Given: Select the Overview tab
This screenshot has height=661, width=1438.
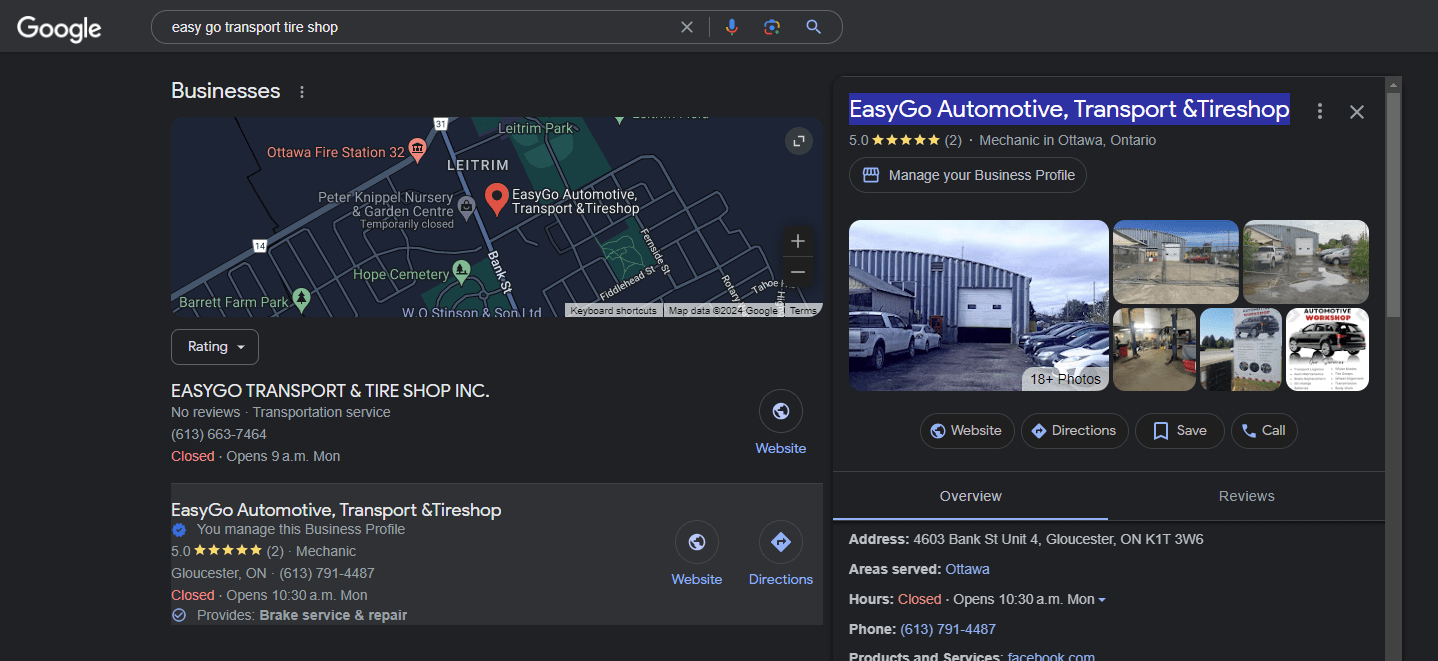Looking at the screenshot, I should pos(970,495).
